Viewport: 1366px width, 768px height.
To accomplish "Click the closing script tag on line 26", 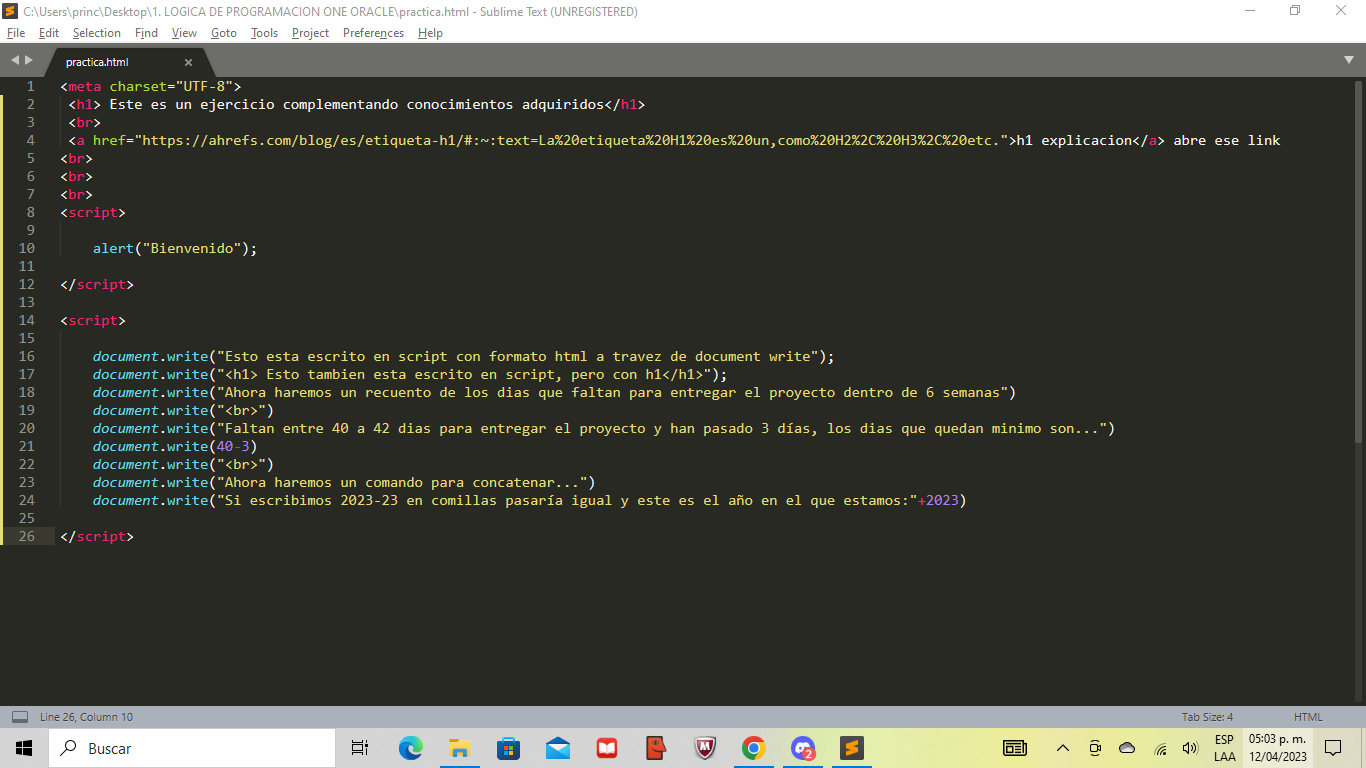I will pyautogui.click(x=96, y=536).
